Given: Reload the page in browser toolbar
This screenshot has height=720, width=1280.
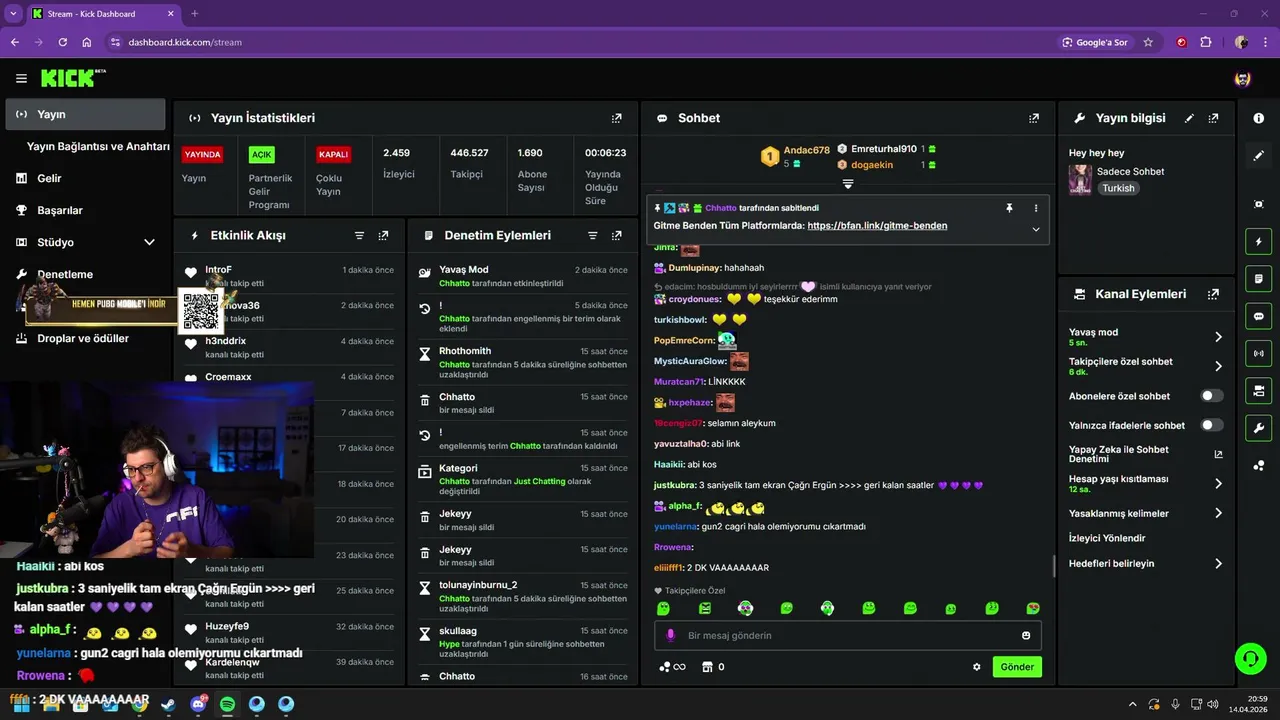Looking at the screenshot, I should 63,42.
